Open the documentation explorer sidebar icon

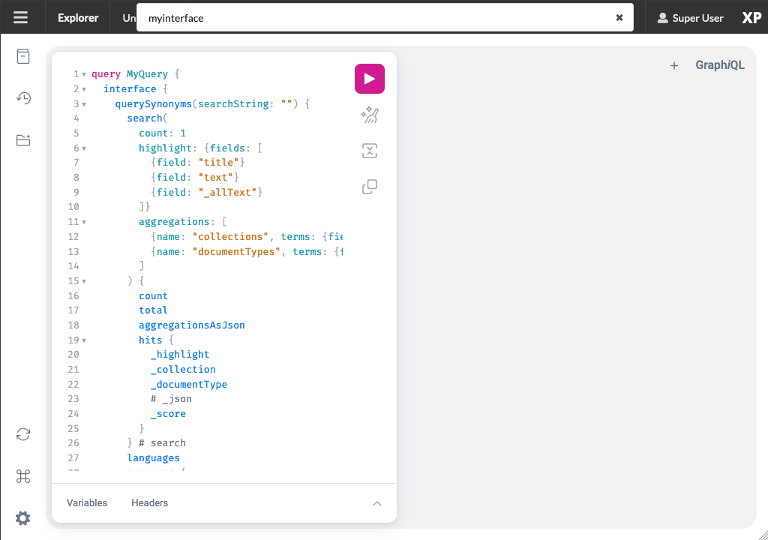coord(23,56)
